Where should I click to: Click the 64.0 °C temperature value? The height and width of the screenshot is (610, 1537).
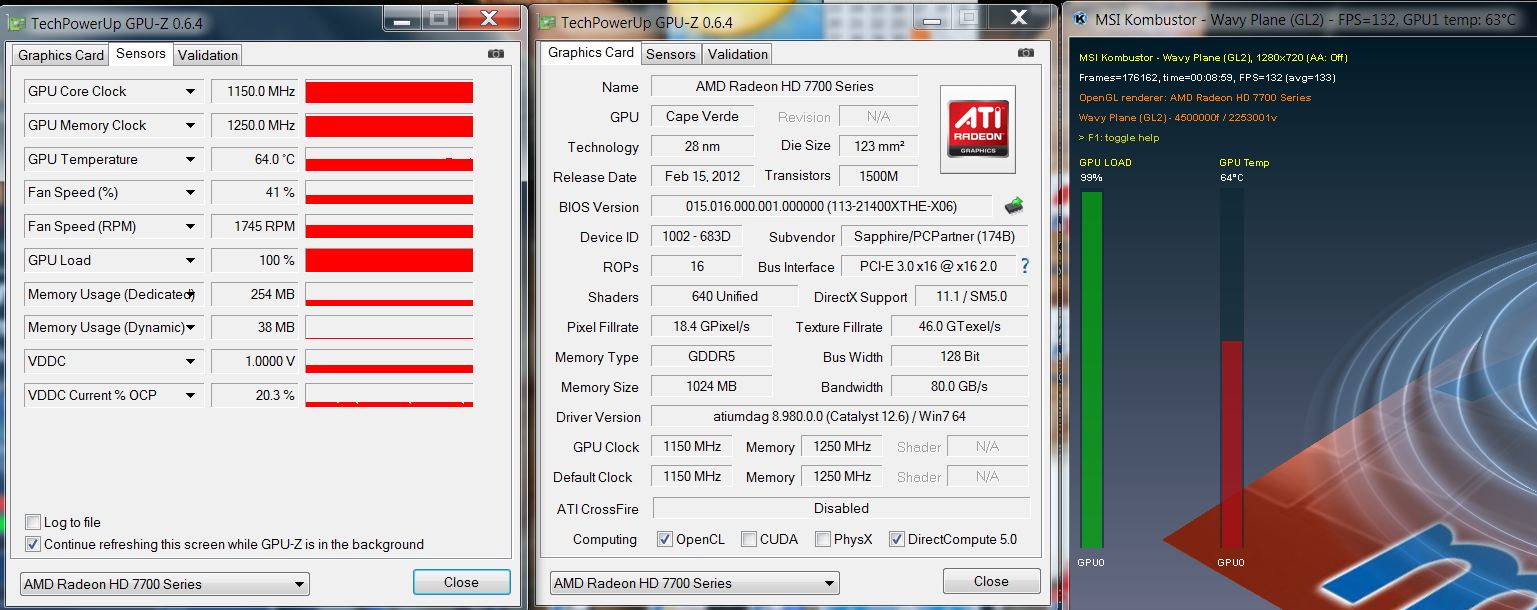(254, 160)
